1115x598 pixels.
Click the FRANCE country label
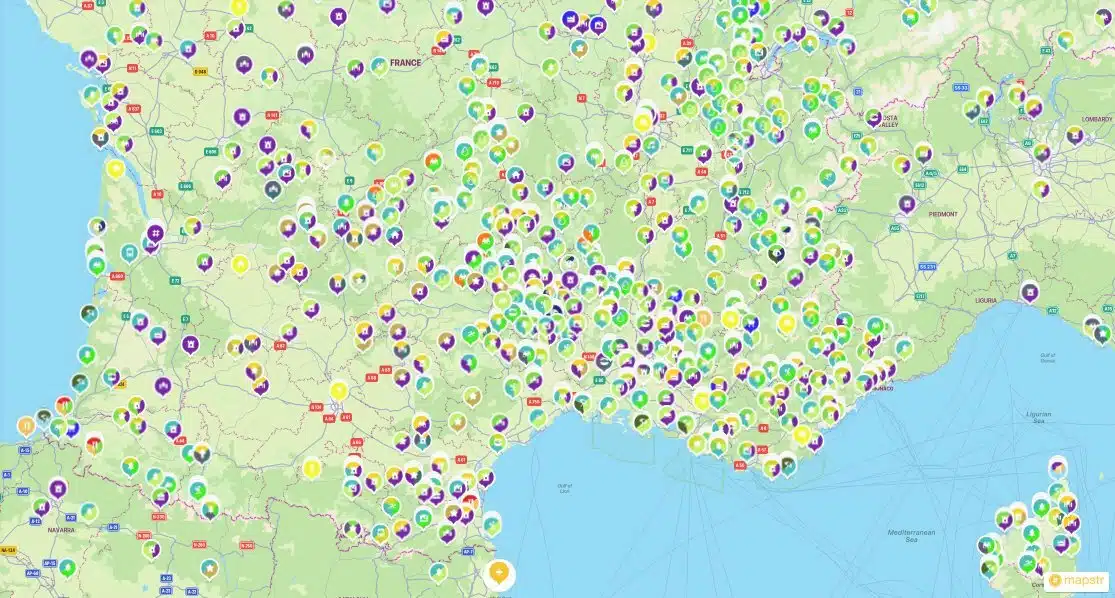click(405, 63)
